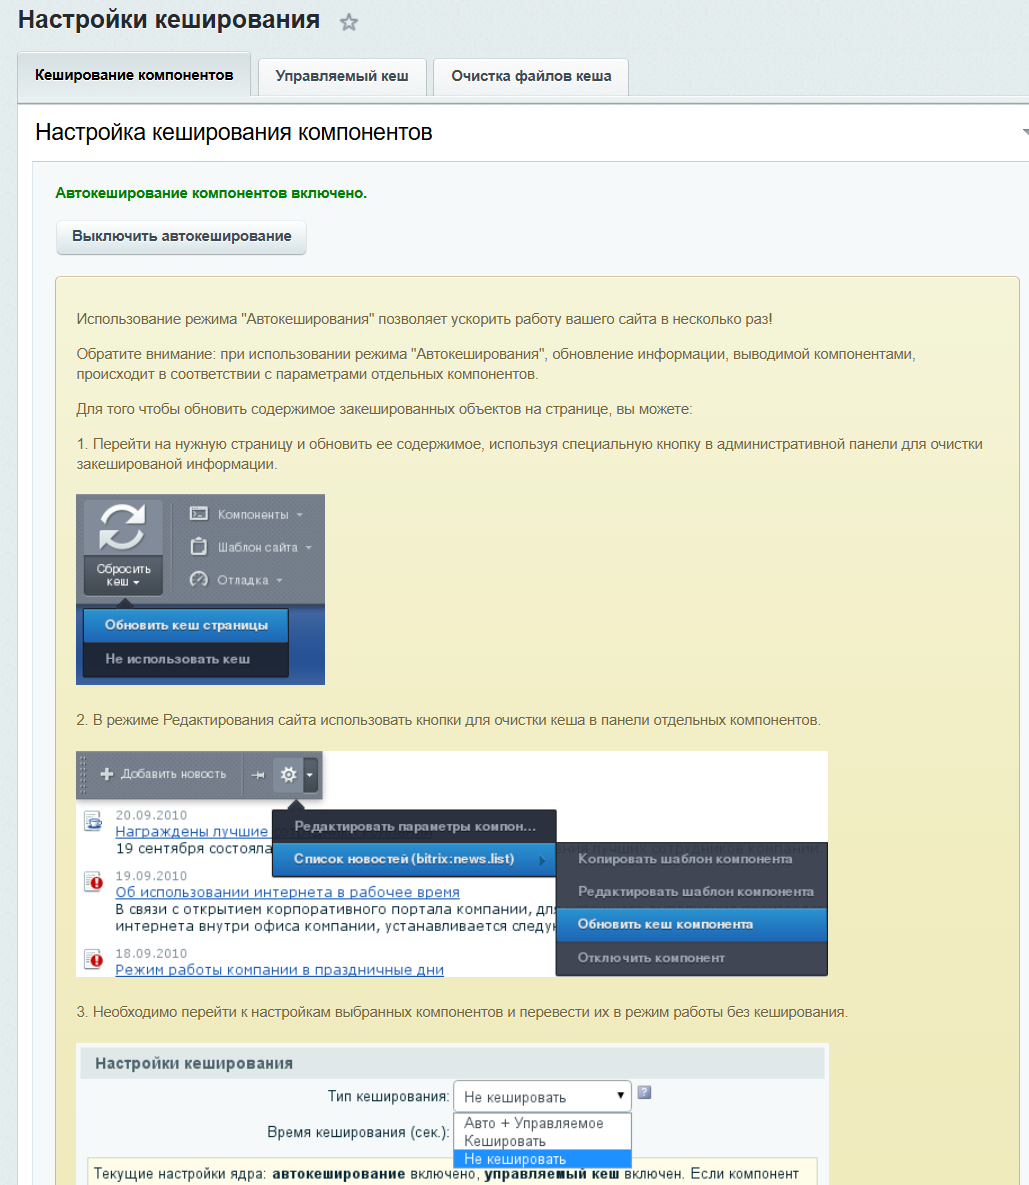The image size is (1029, 1185).
Task: Click red alert icon beside 18.09.2010
Action: pyautogui.click(x=94, y=959)
